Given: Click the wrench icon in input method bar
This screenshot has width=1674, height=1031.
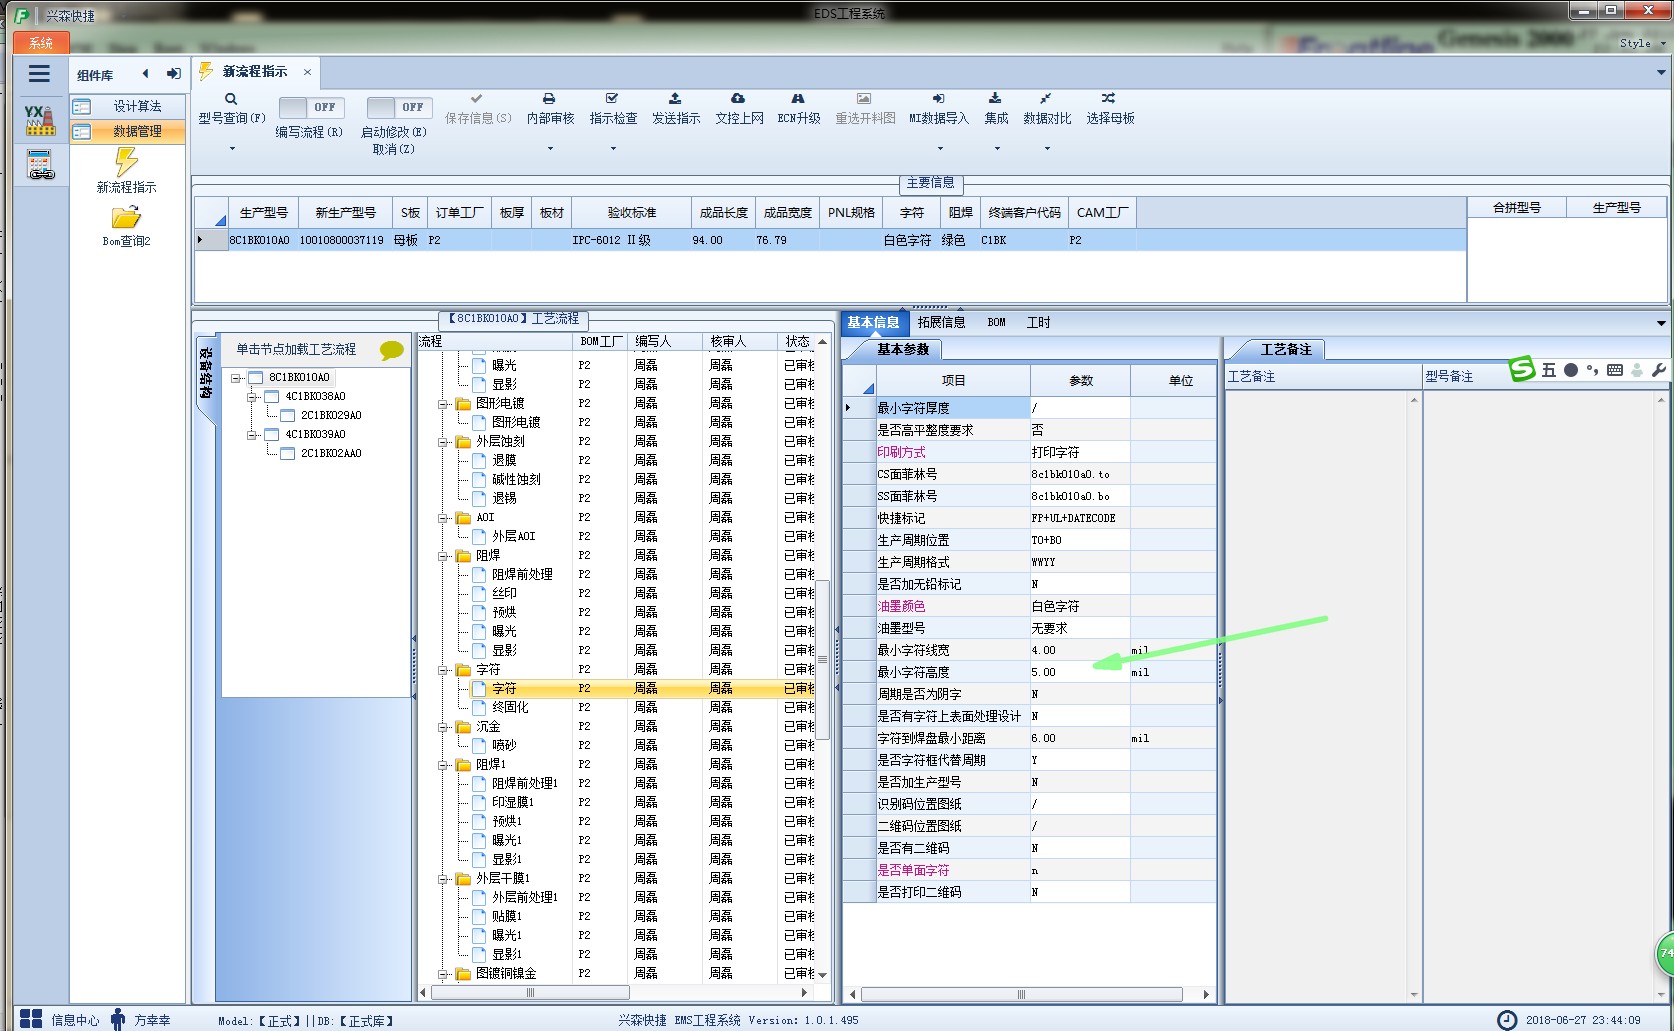Looking at the screenshot, I should coord(1659,370).
